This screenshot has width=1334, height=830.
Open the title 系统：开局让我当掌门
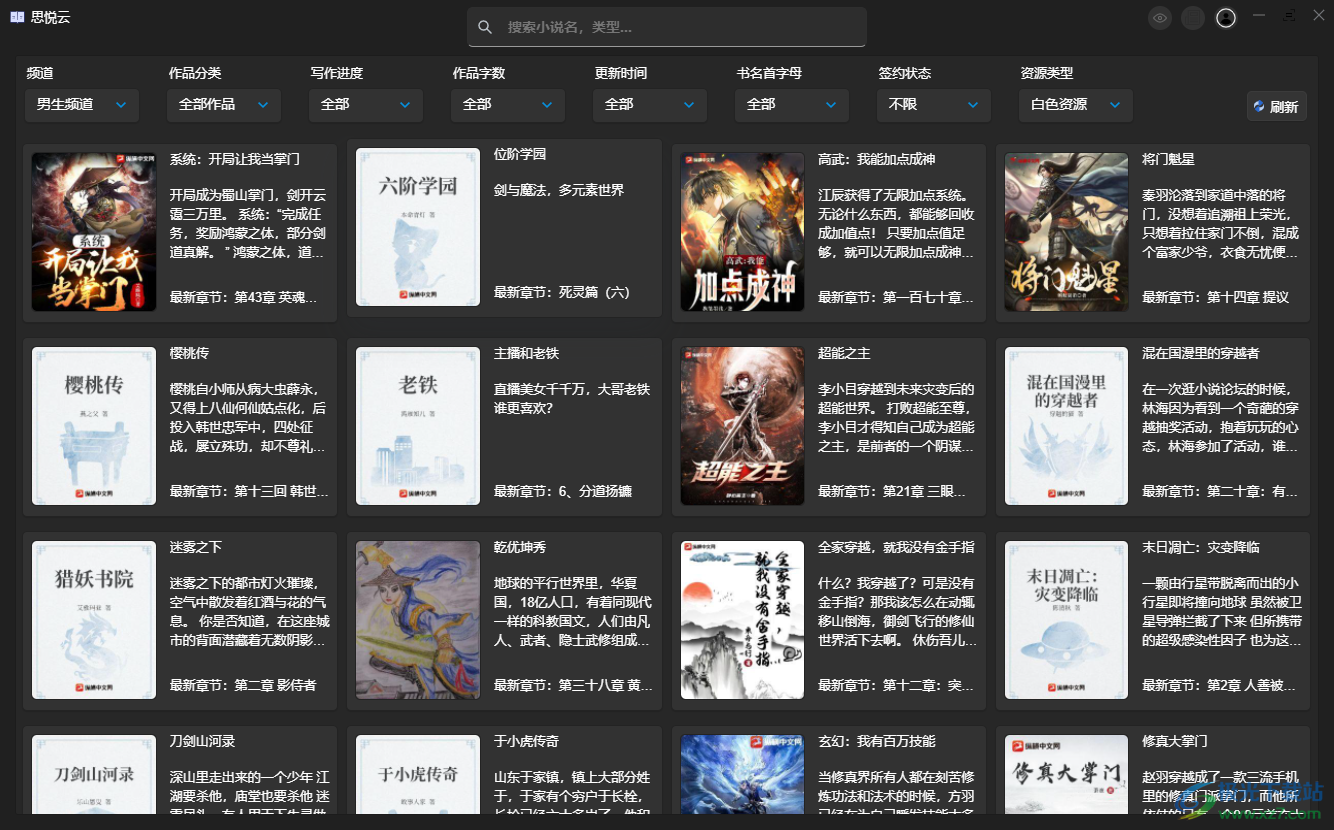[x=235, y=159]
